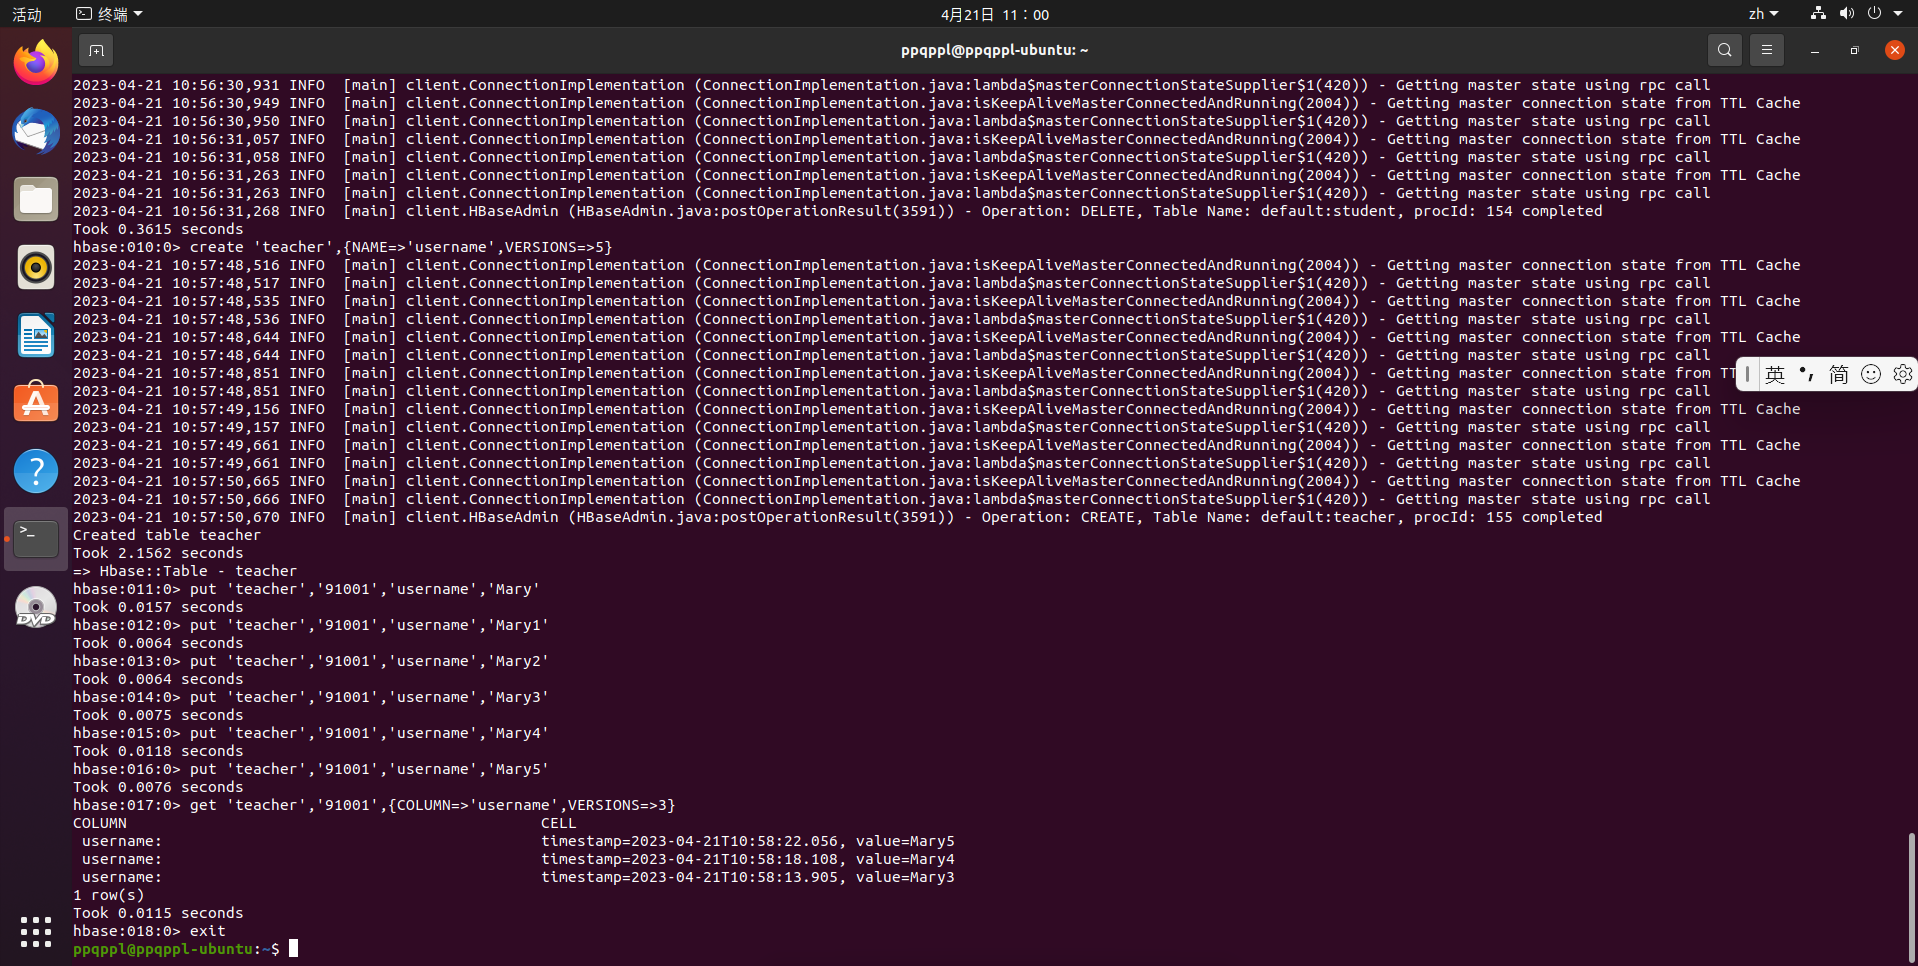This screenshot has width=1918, height=966.
Task: Click the network icon in the top bar
Action: point(1818,14)
